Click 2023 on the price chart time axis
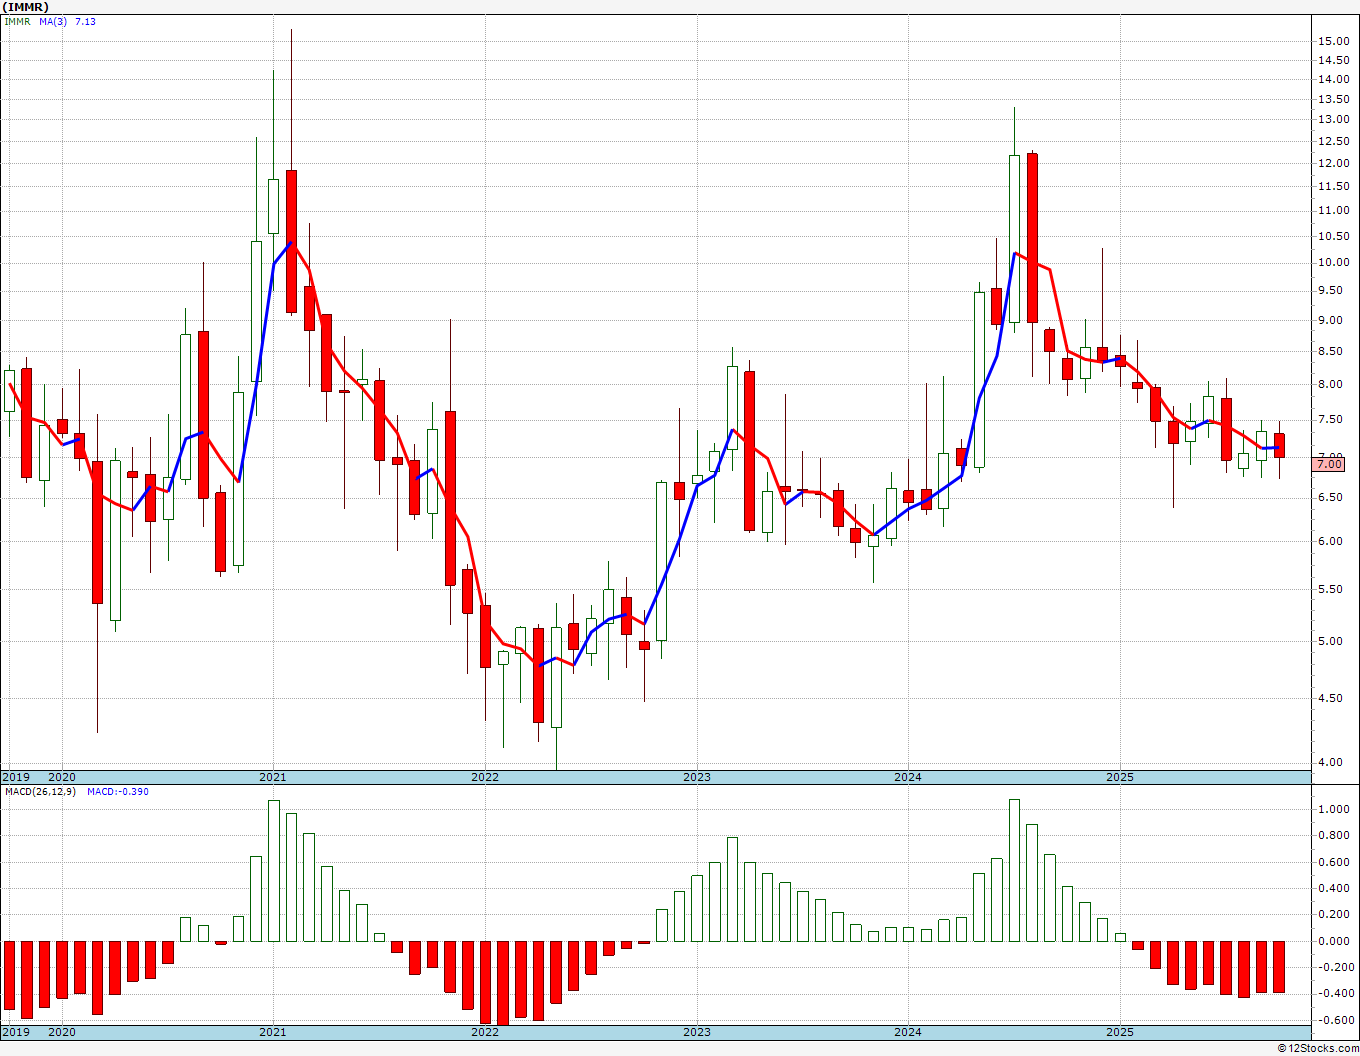This screenshot has height=1056, width=1360. [697, 777]
